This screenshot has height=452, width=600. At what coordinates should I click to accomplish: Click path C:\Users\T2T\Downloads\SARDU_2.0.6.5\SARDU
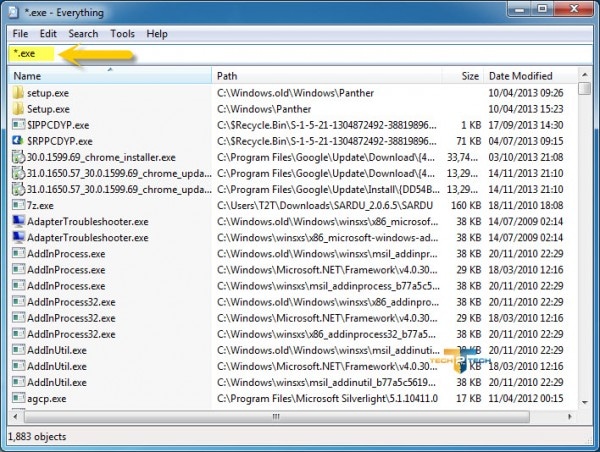325,206
